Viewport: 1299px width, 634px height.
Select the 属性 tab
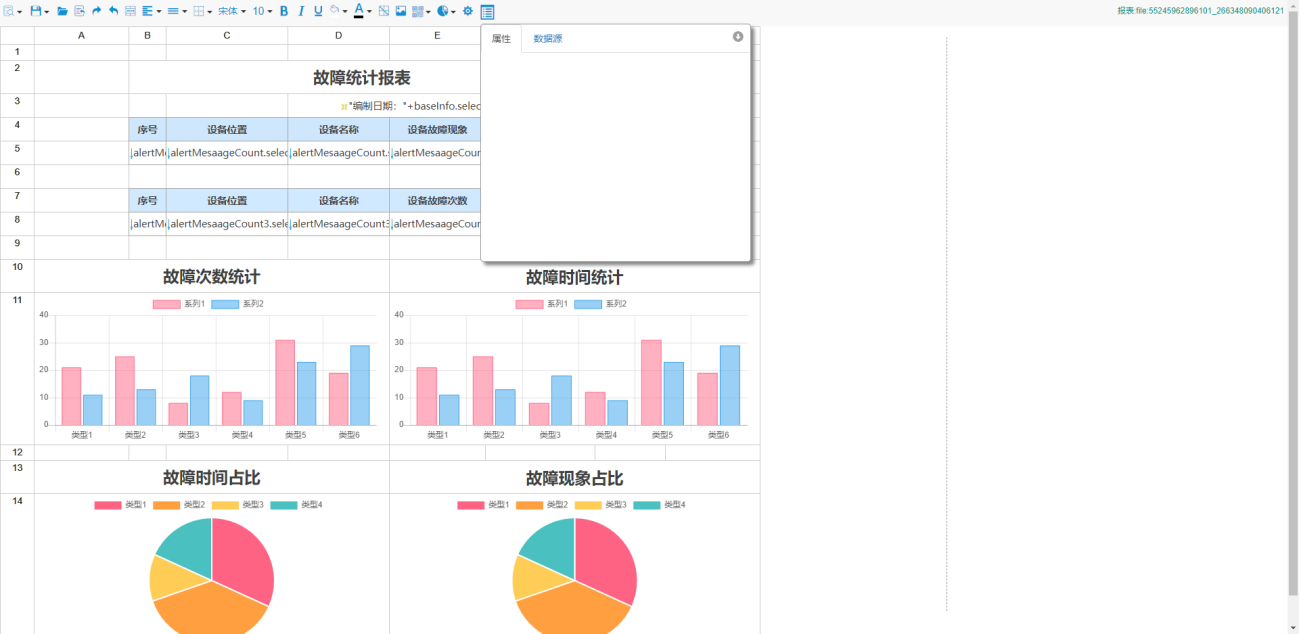click(x=501, y=39)
